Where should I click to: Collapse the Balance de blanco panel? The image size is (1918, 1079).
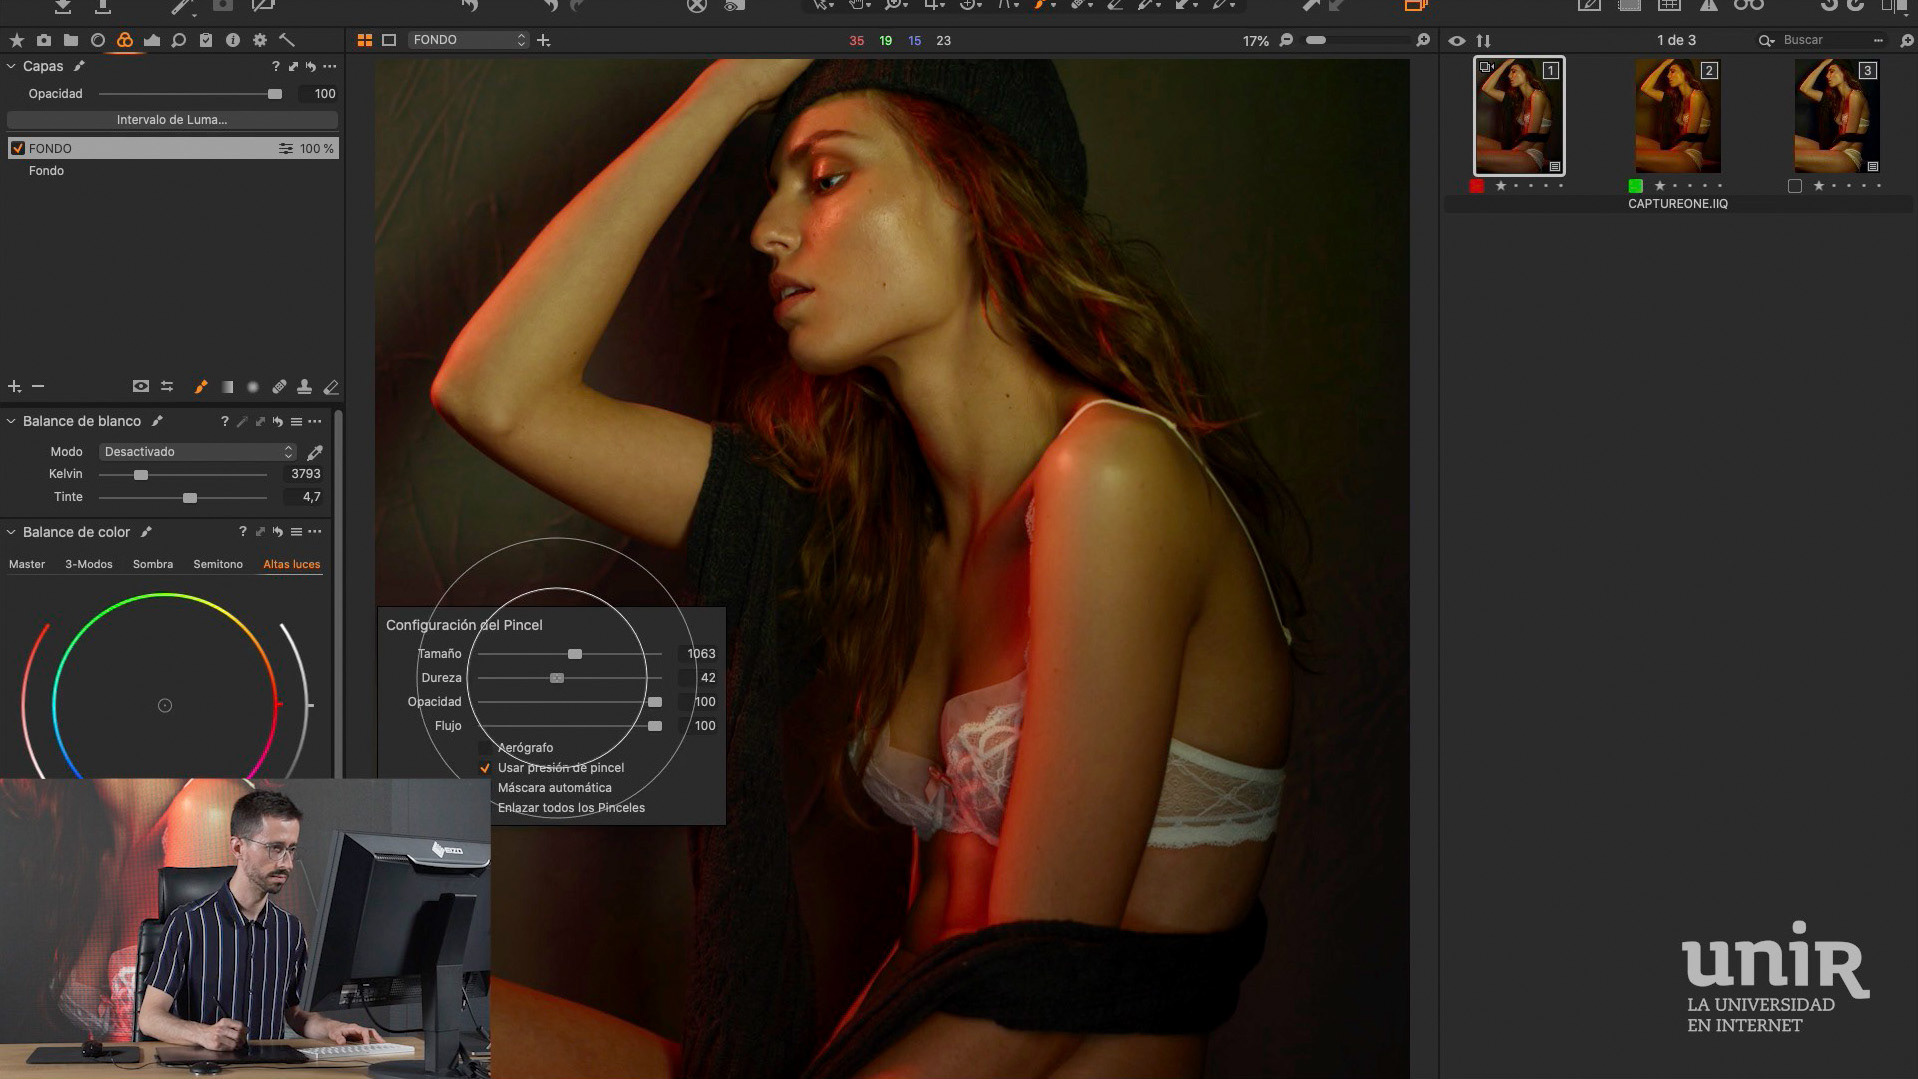(x=11, y=422)
